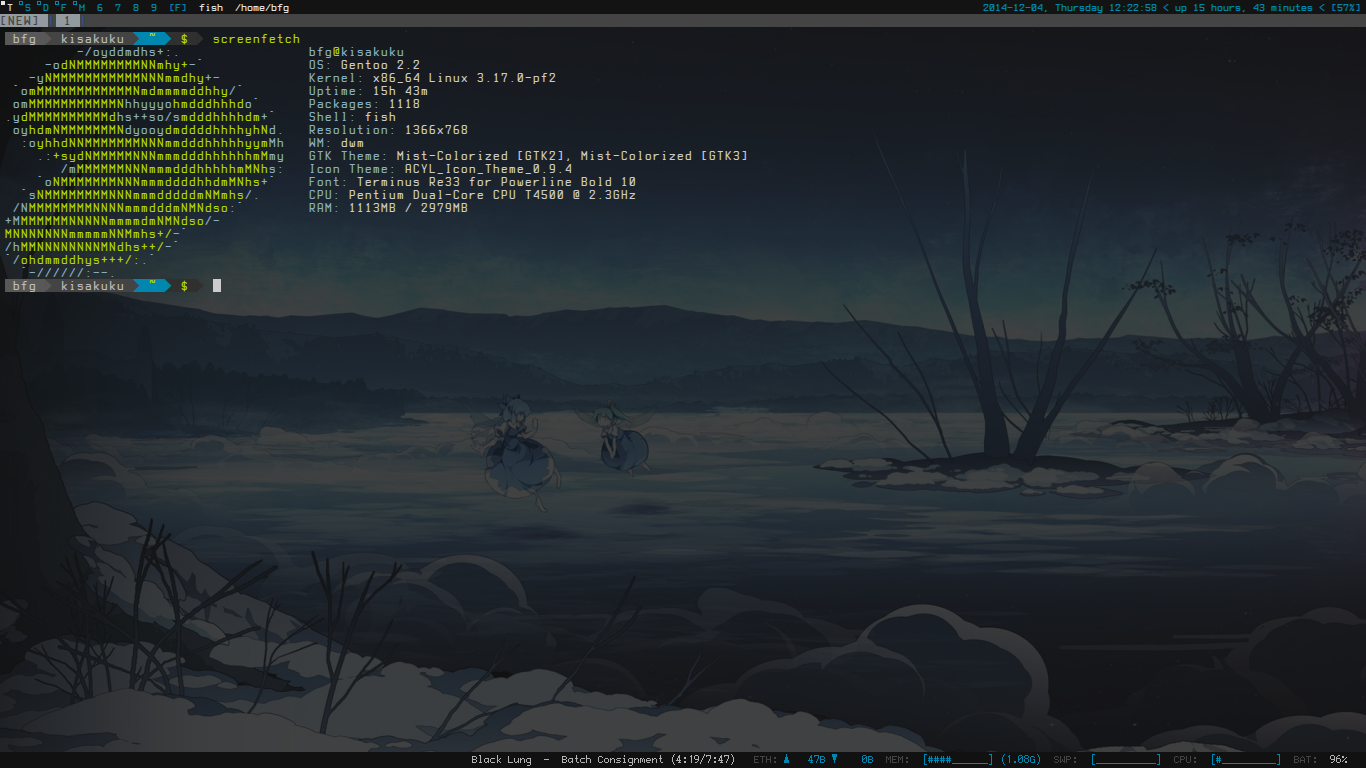This screenshot has height=768, width=1366.
Task: Click the [F] layout indicator
Action: click(178, 7)
